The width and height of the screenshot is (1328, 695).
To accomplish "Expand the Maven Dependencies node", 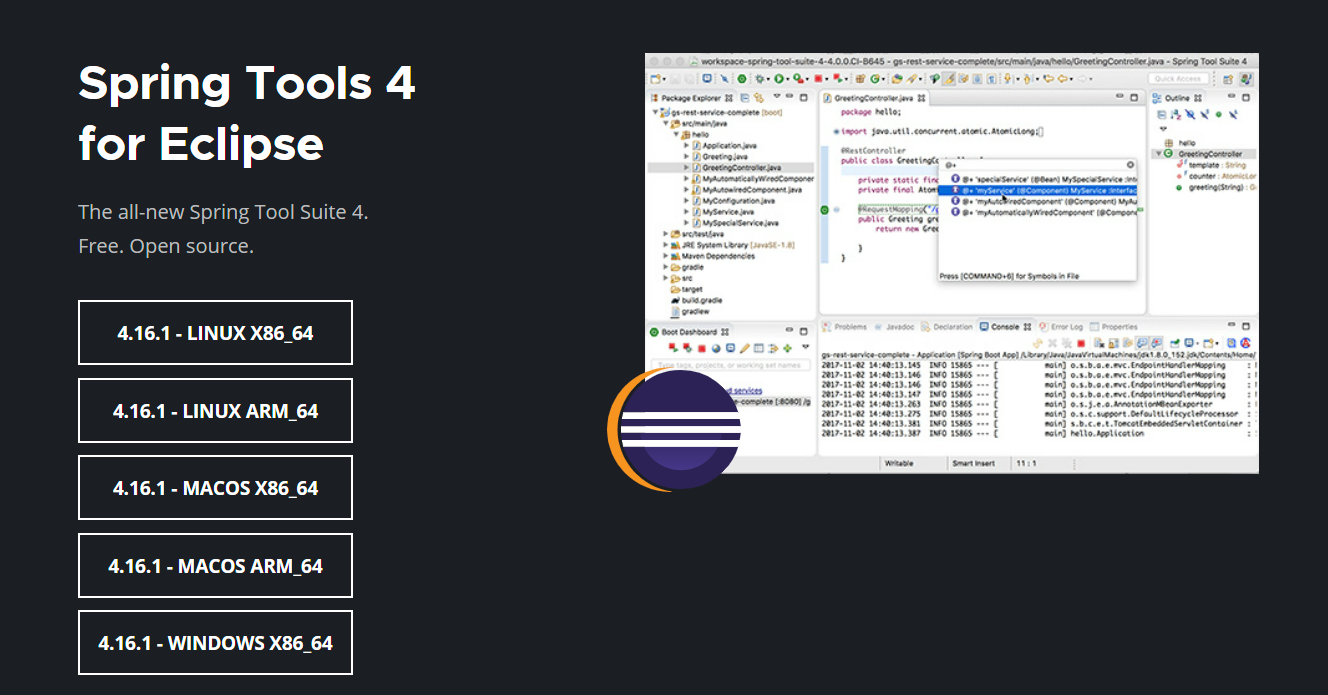I will (666, 256).
